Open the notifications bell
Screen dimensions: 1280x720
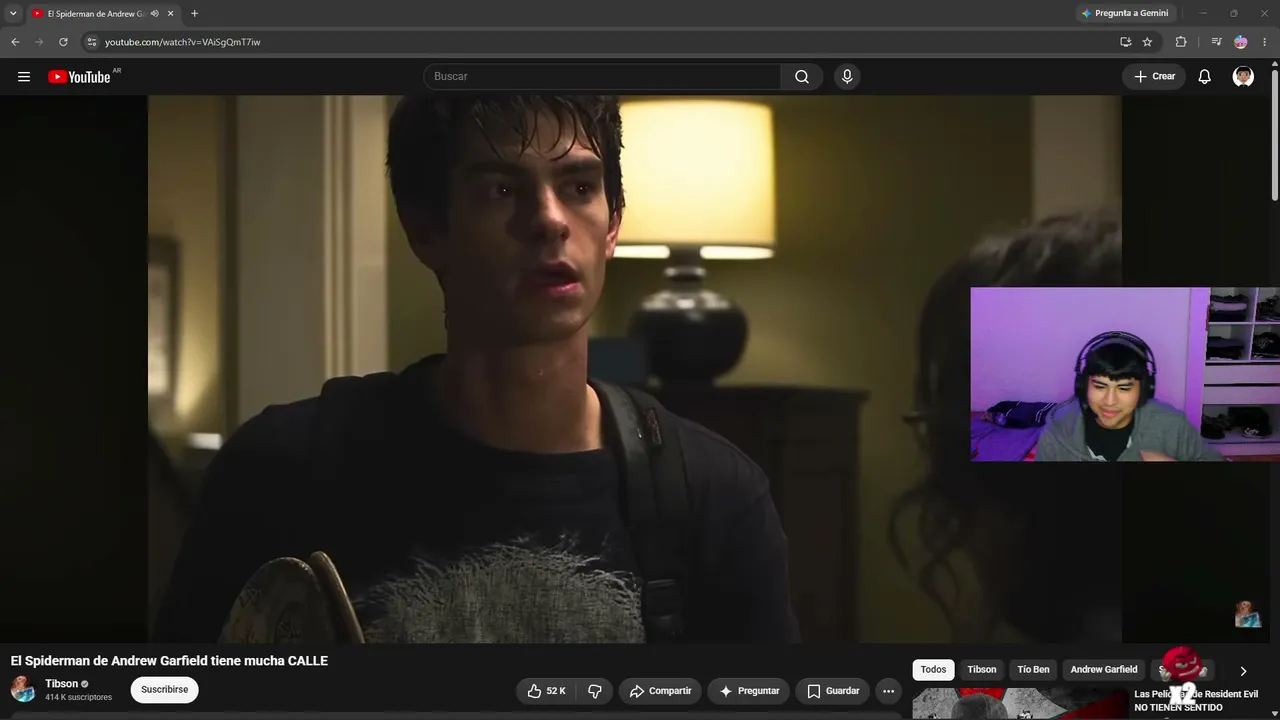[1205, 77]
